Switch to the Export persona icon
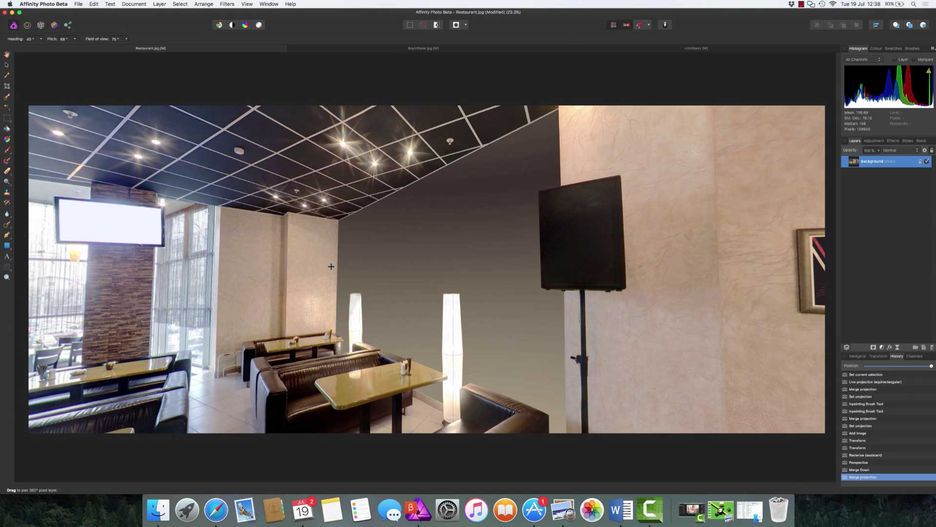The height and width of the screenshot is (527, 936). point(67,25)
